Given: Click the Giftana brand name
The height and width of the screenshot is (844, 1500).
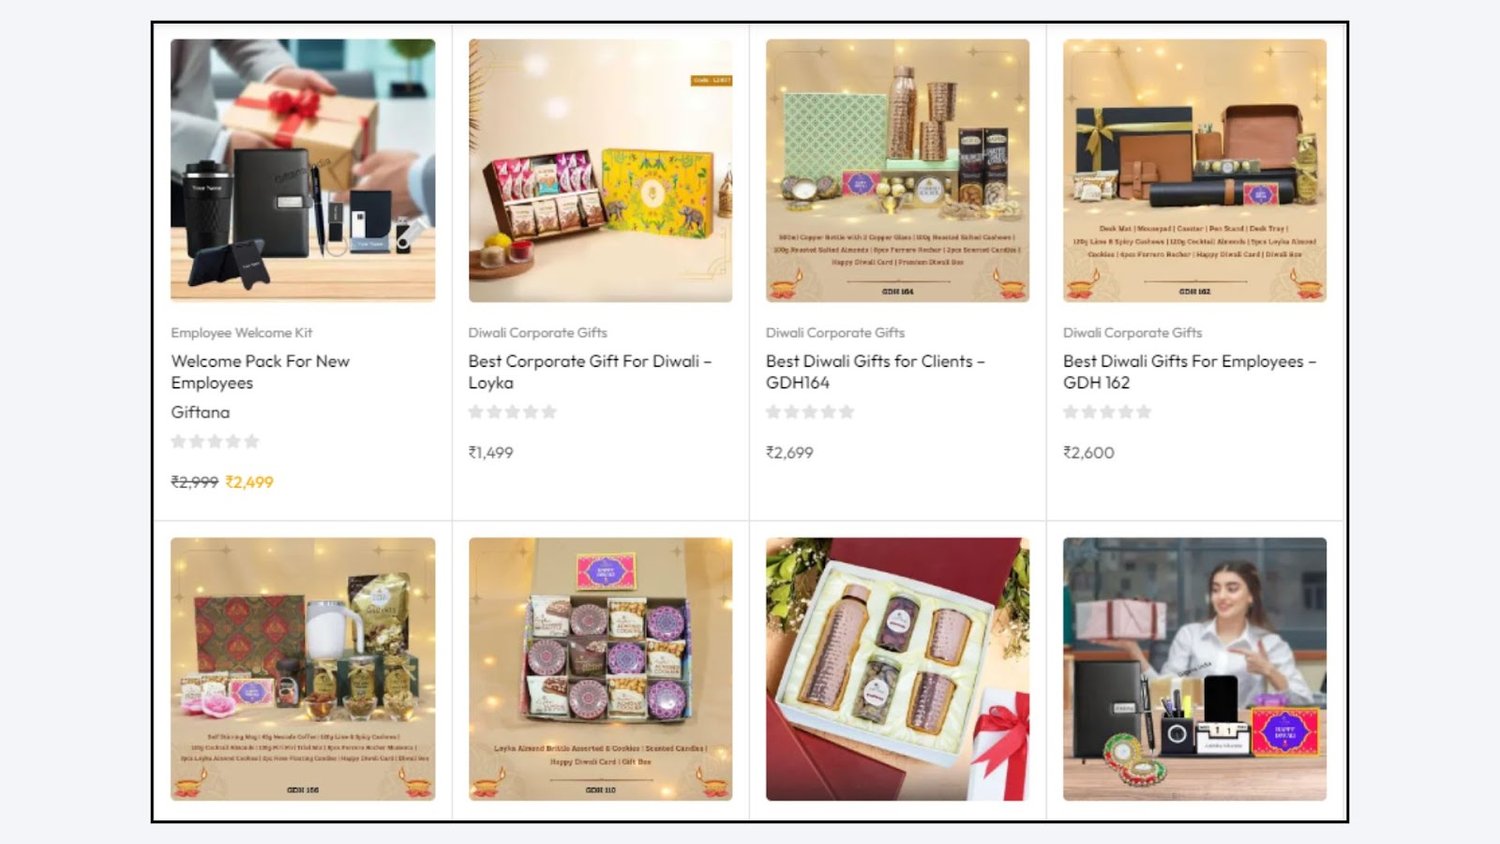Looking at the screenshot, I should click(x=200, y=412).
